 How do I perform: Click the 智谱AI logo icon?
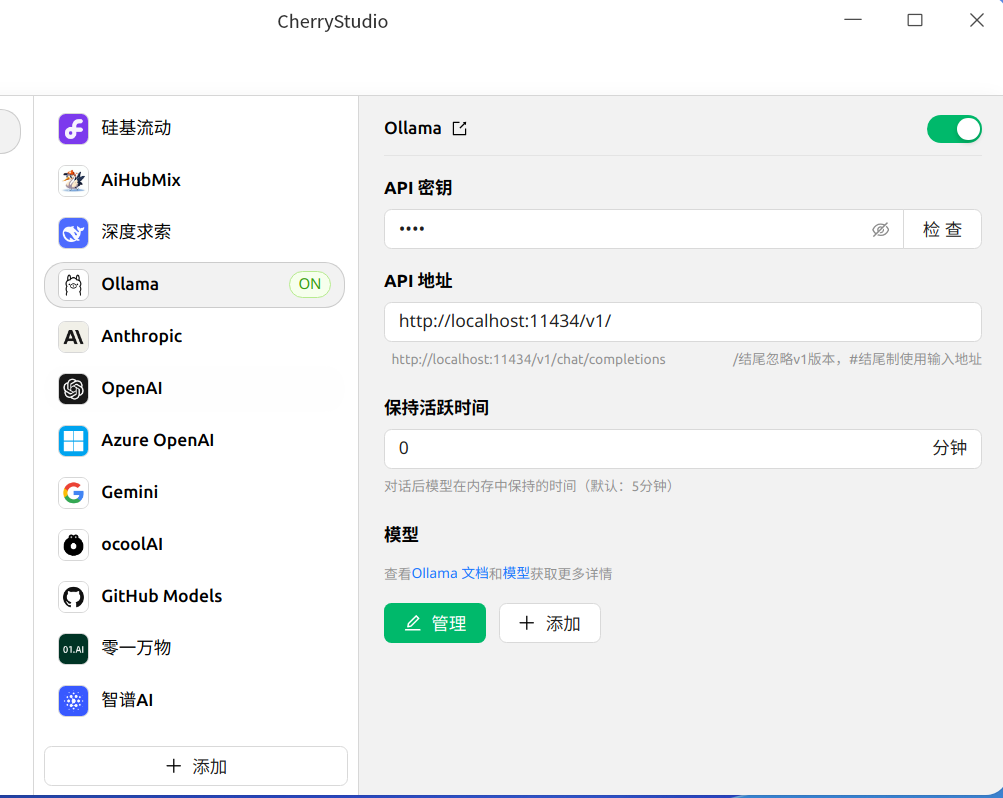point(74,701)
